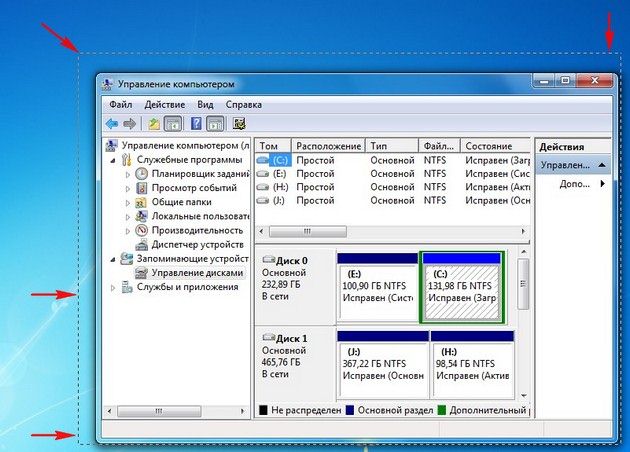The width and height of the screenshot is (630, 452).
Task: Open the Действие menu
Action: 165,105
